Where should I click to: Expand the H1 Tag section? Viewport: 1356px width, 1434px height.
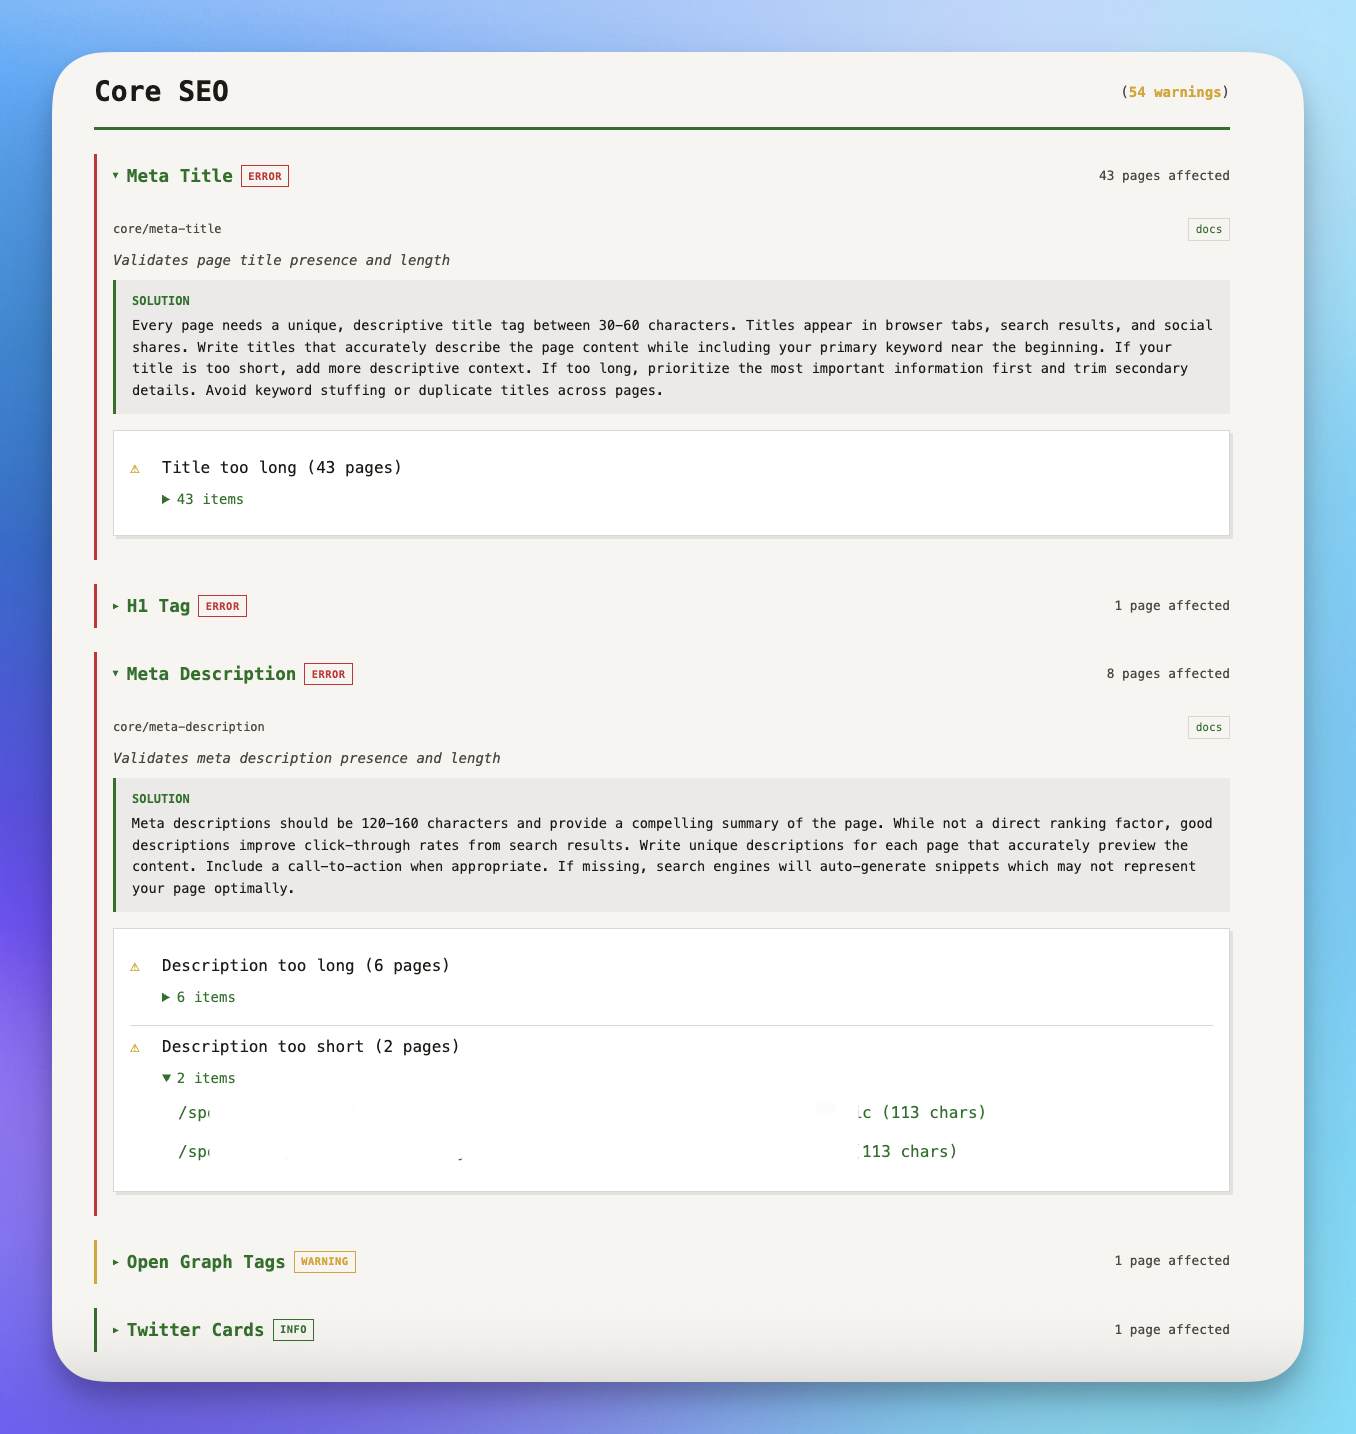(152, 606)
